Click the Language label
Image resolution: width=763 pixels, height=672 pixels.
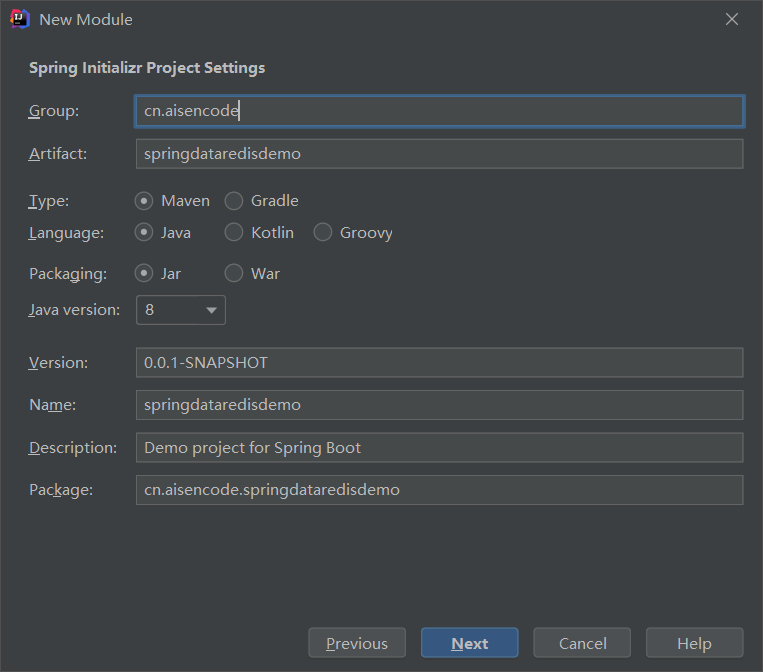click(x=66, y=233)
